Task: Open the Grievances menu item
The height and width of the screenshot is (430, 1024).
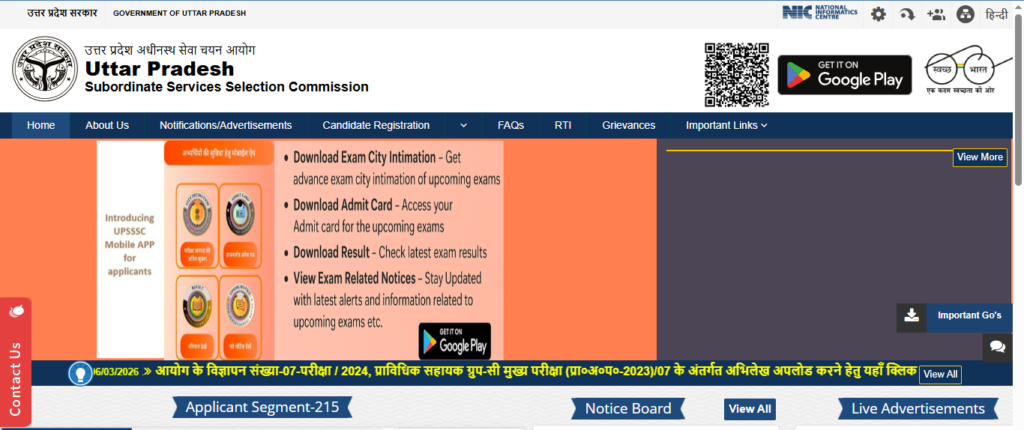Action: pos(628,126)
